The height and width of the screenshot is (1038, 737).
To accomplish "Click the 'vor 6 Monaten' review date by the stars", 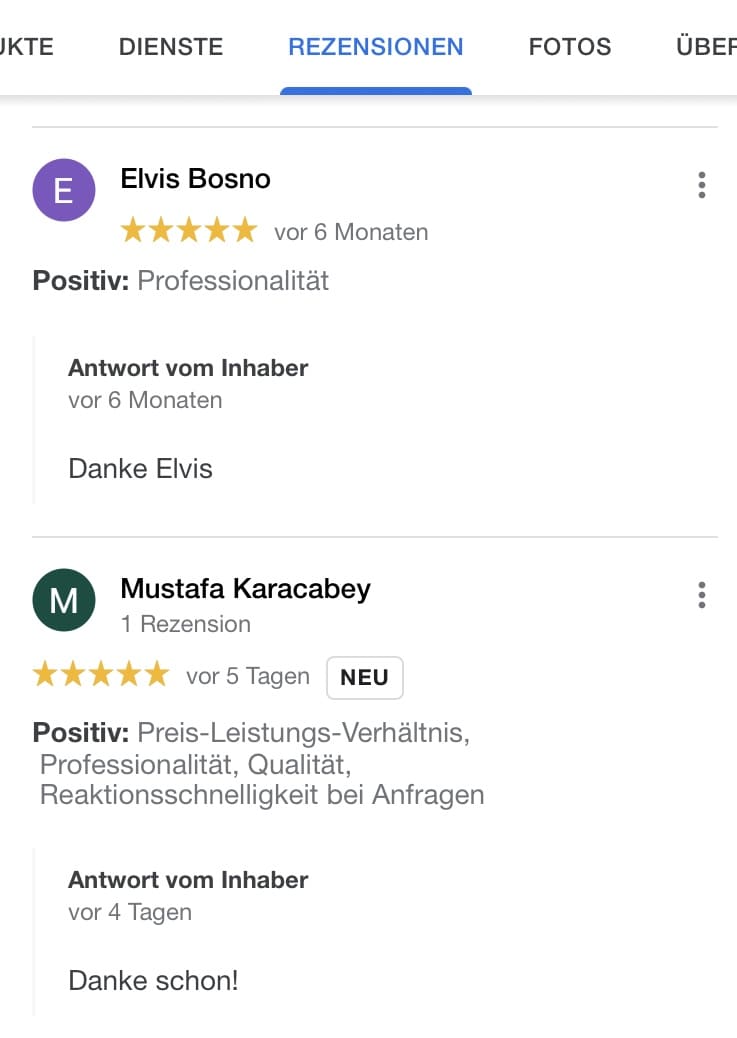I will click(351, 232).
